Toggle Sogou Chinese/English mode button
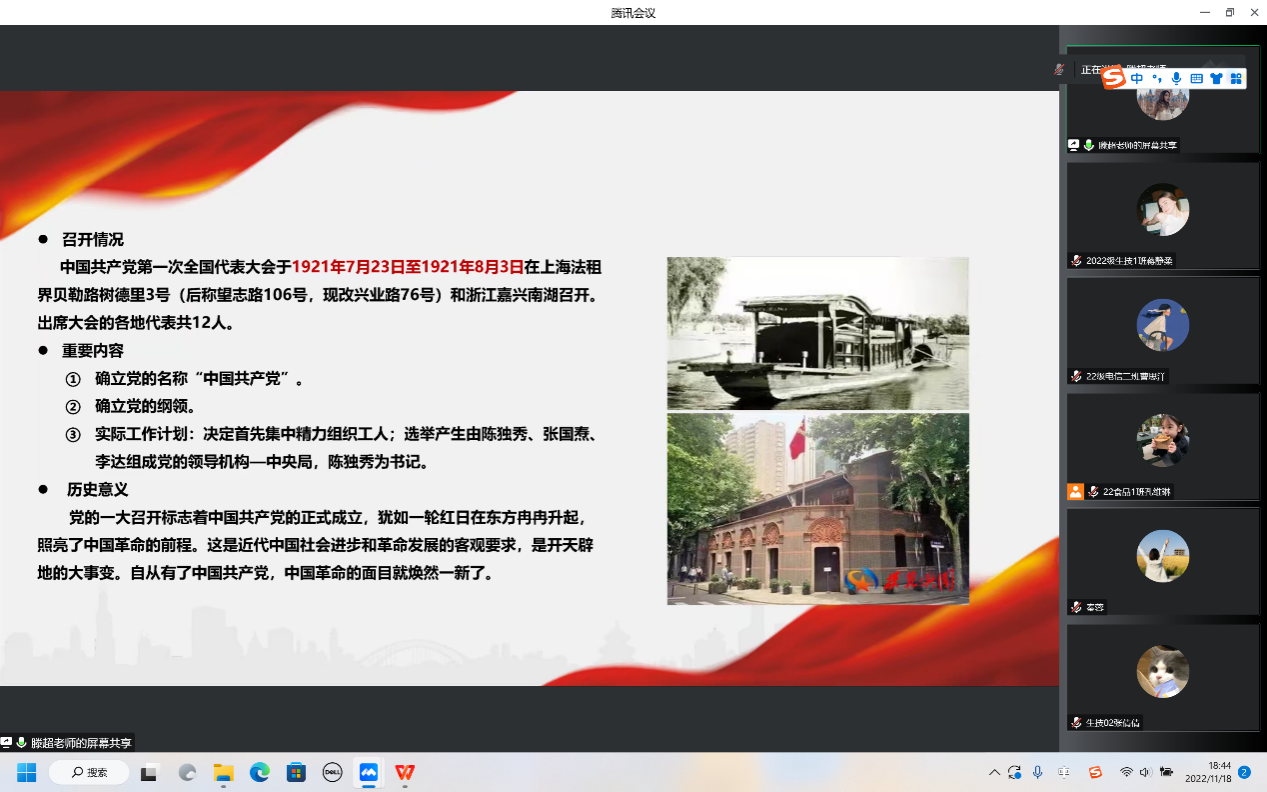The image size is (1267, 792). pos(1137,78)
